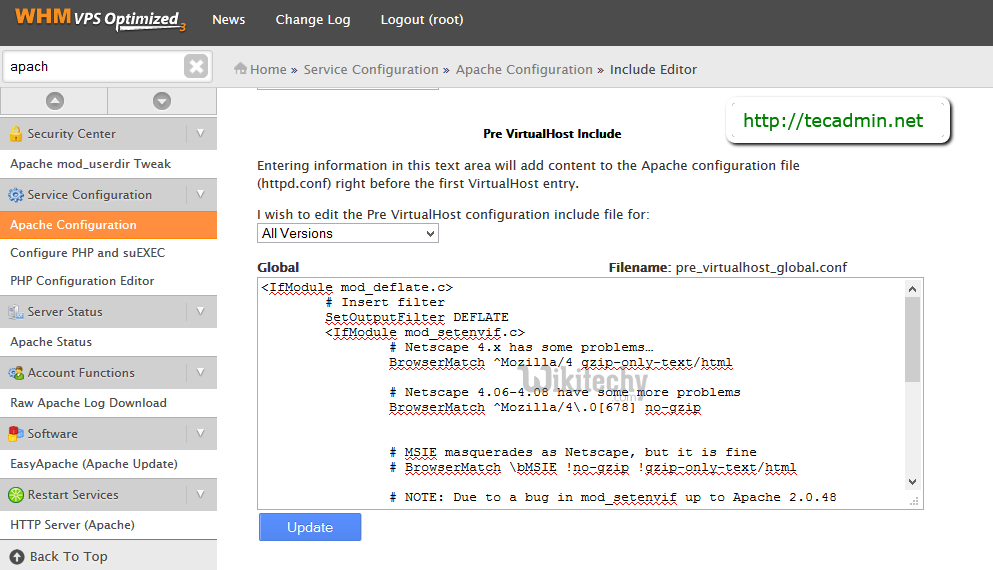Click the Back To Top link
The image size is (993, 570).
pyautogui.click(x=68, y=556)
